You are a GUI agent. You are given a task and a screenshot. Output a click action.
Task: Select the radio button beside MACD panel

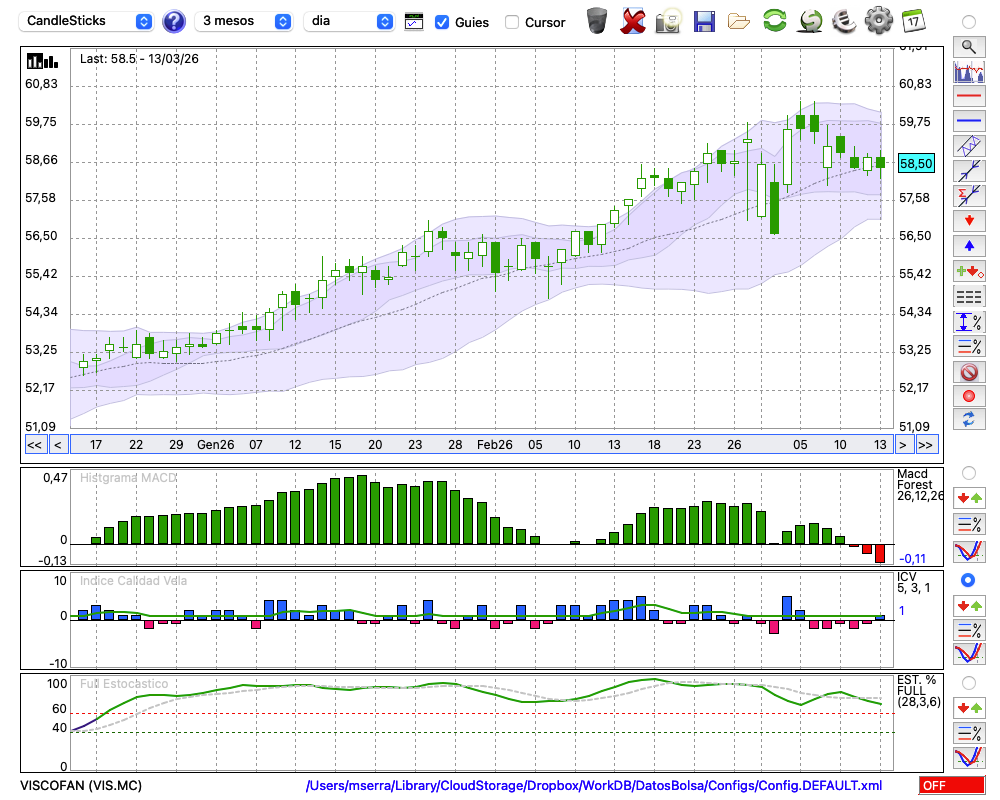tap(968, 472)
